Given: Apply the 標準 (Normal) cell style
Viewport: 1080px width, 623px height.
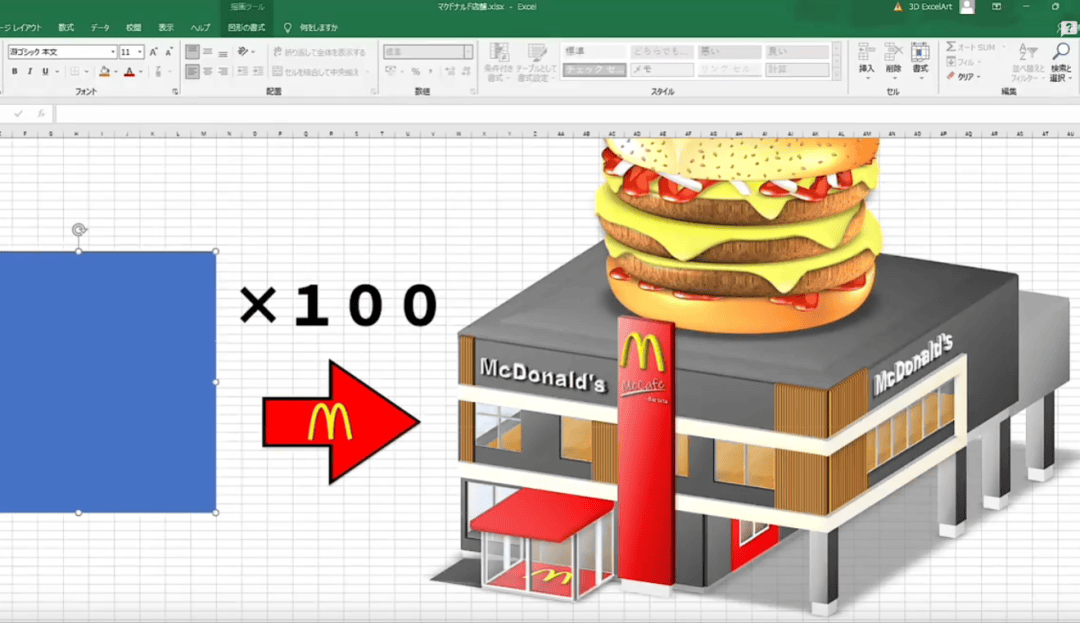Looking at the screenshot, I should tap(594, 52).
